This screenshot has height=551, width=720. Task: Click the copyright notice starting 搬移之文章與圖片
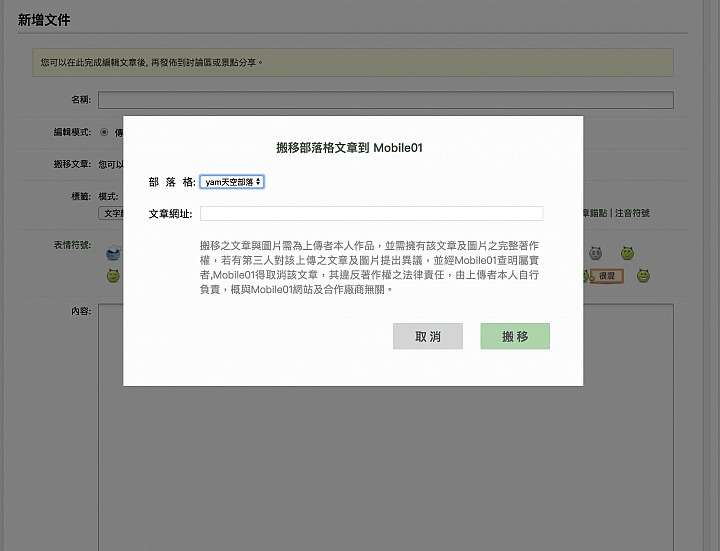pyautogui.click(x=369, y=267)
